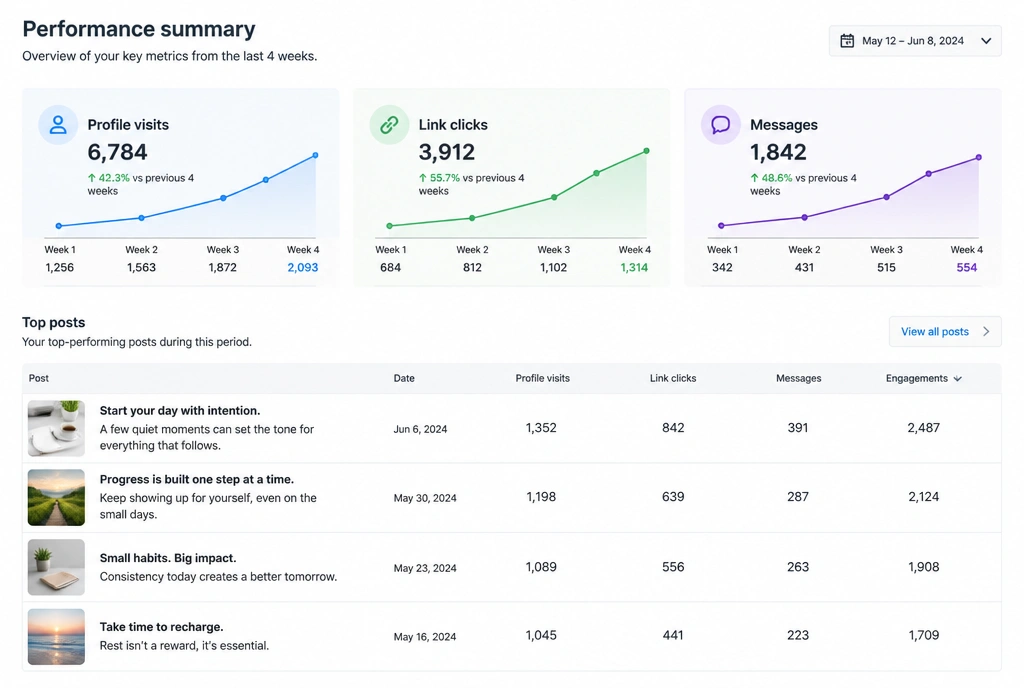This screenshot has width=1024, height=688.
Task: Select Week 3 data point on Link clicks chart
Action: tap(554, 197)
